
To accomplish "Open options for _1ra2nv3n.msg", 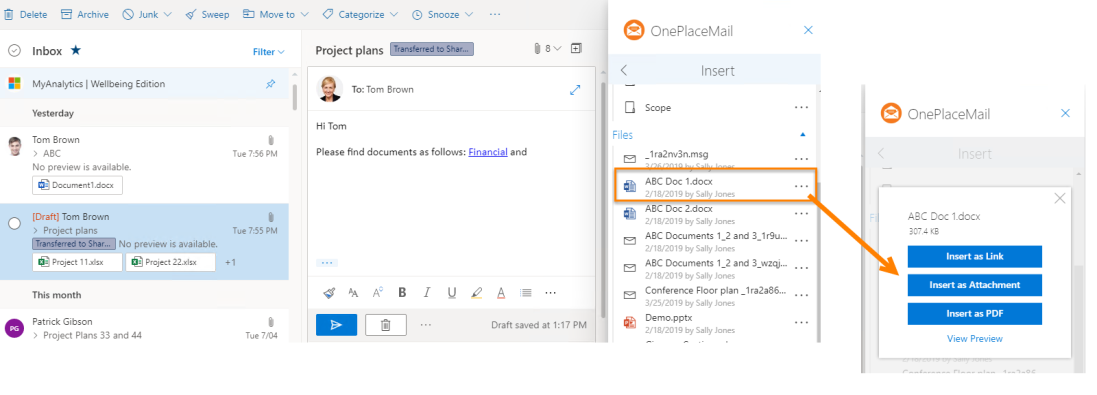I will (x=801, y=159).
